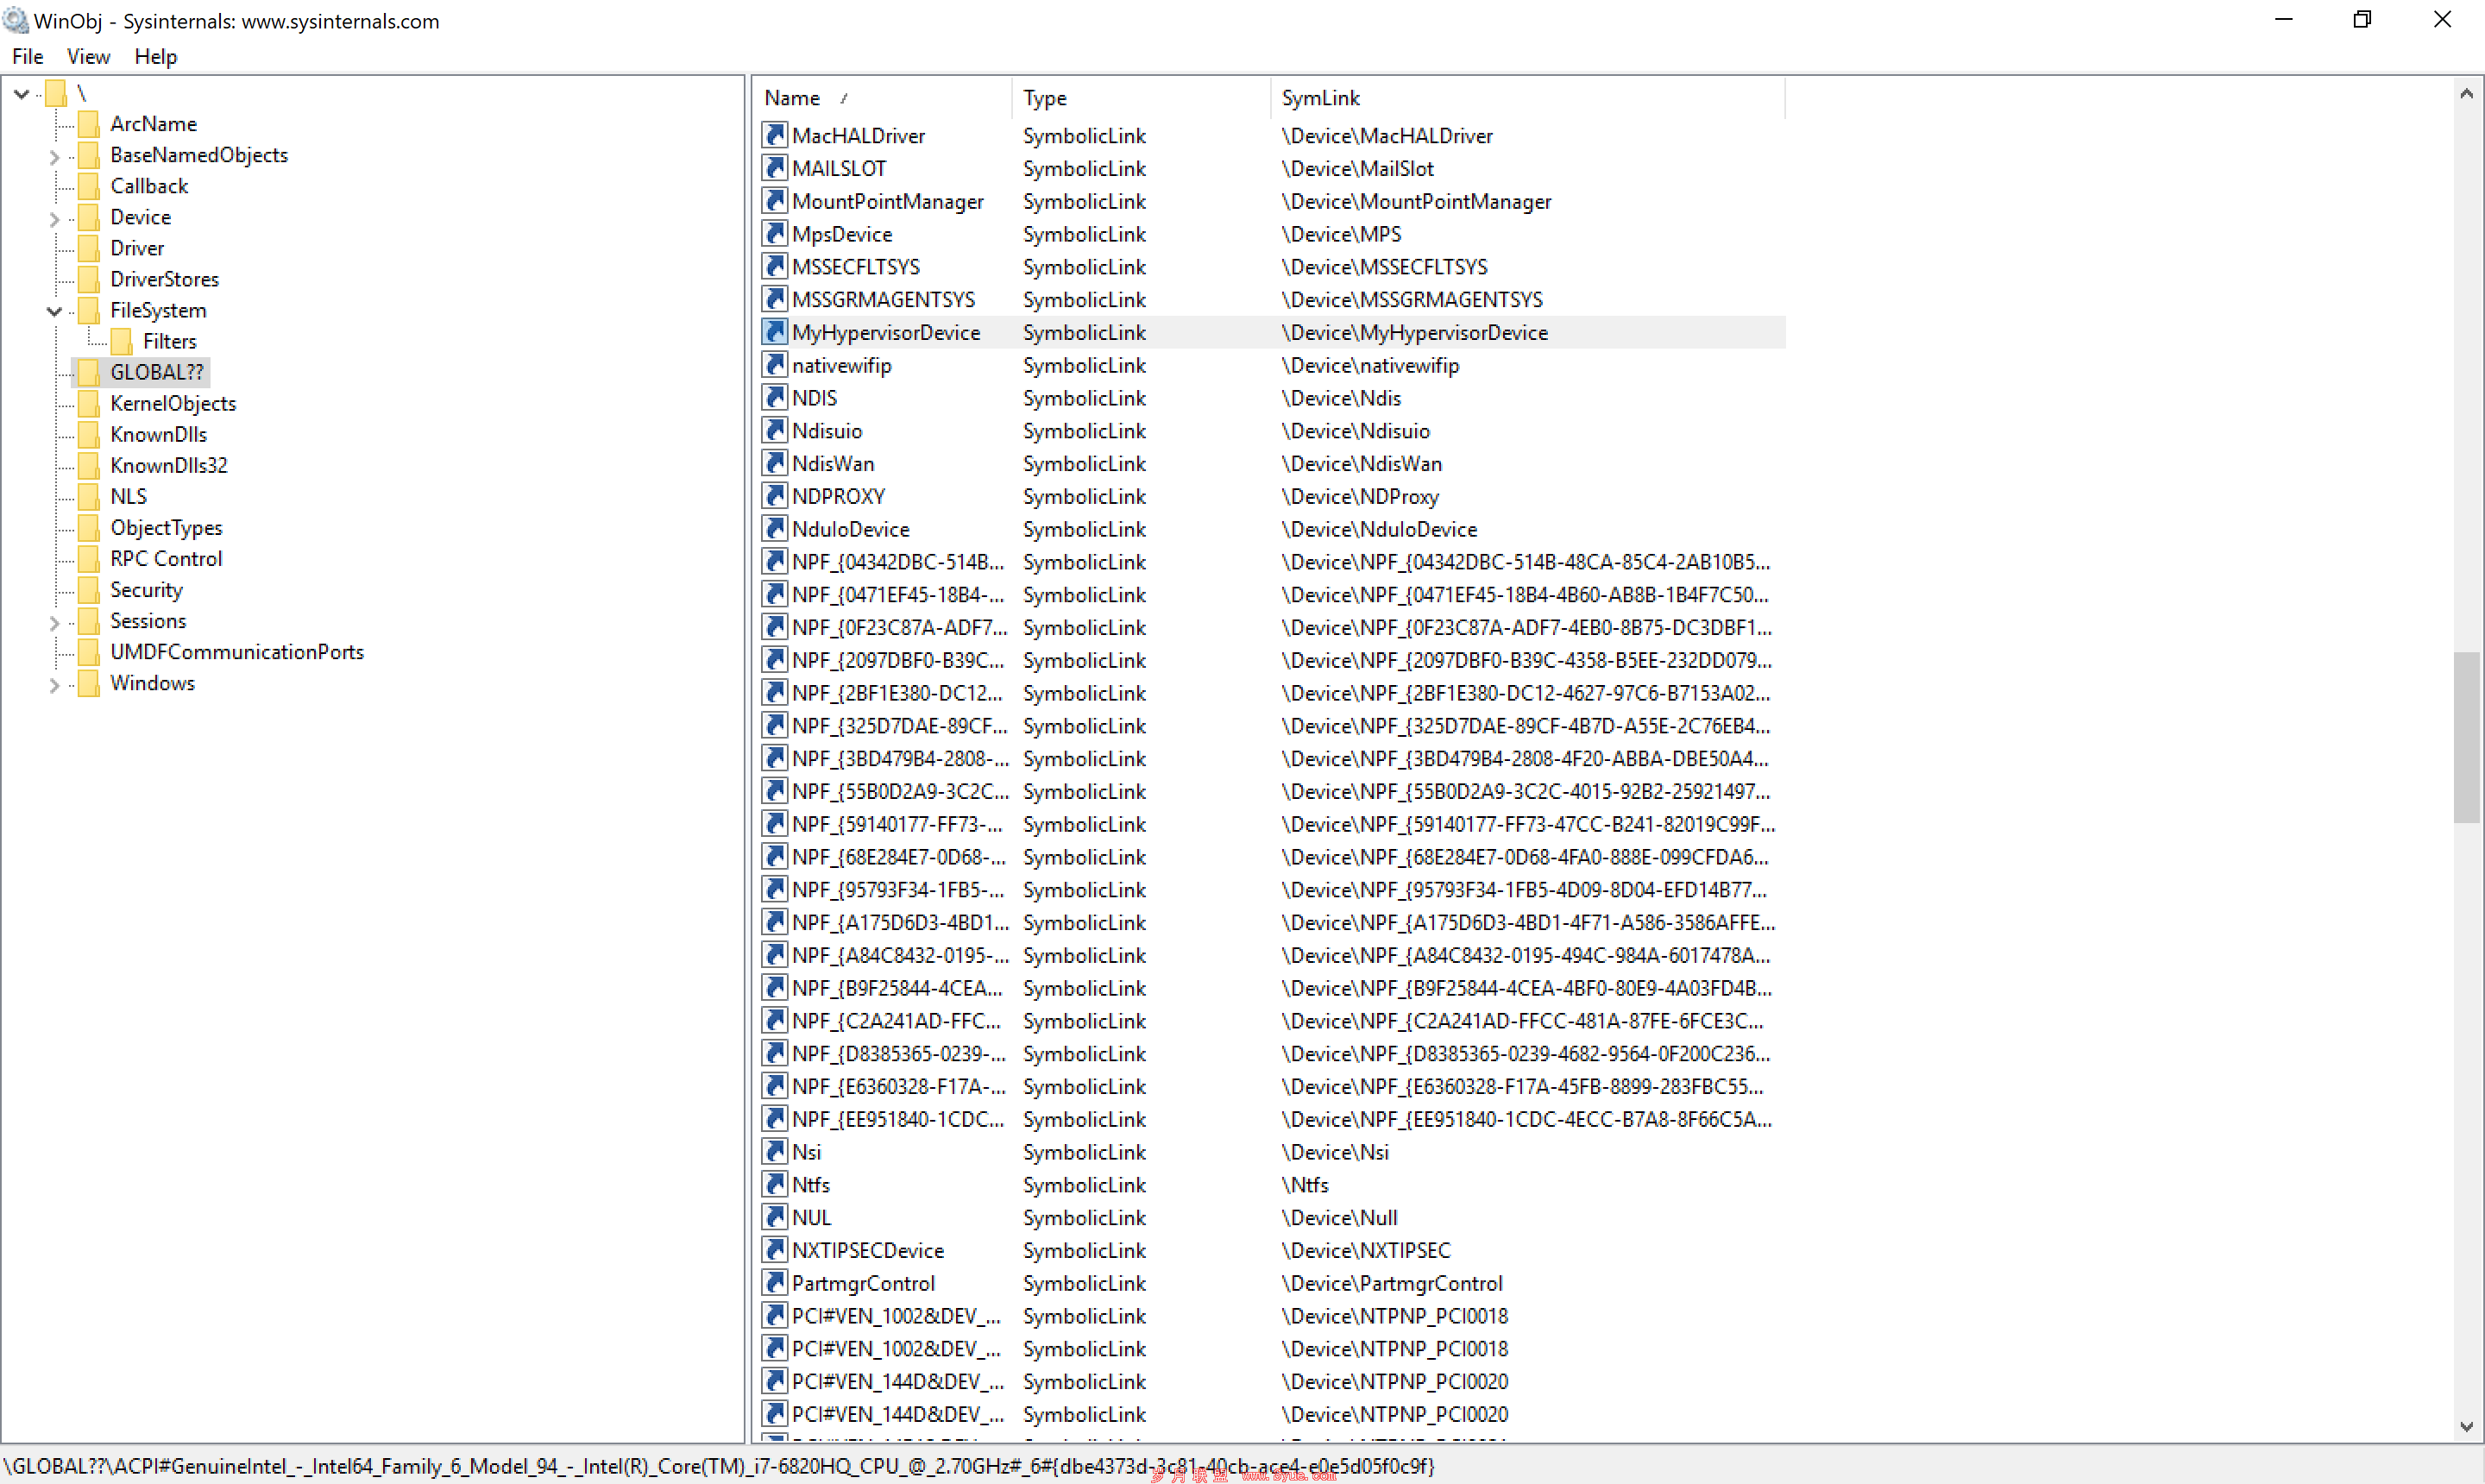Collapse the FileSystem tree node
Screen dimensions: 2485x1484
pos(54,311)
